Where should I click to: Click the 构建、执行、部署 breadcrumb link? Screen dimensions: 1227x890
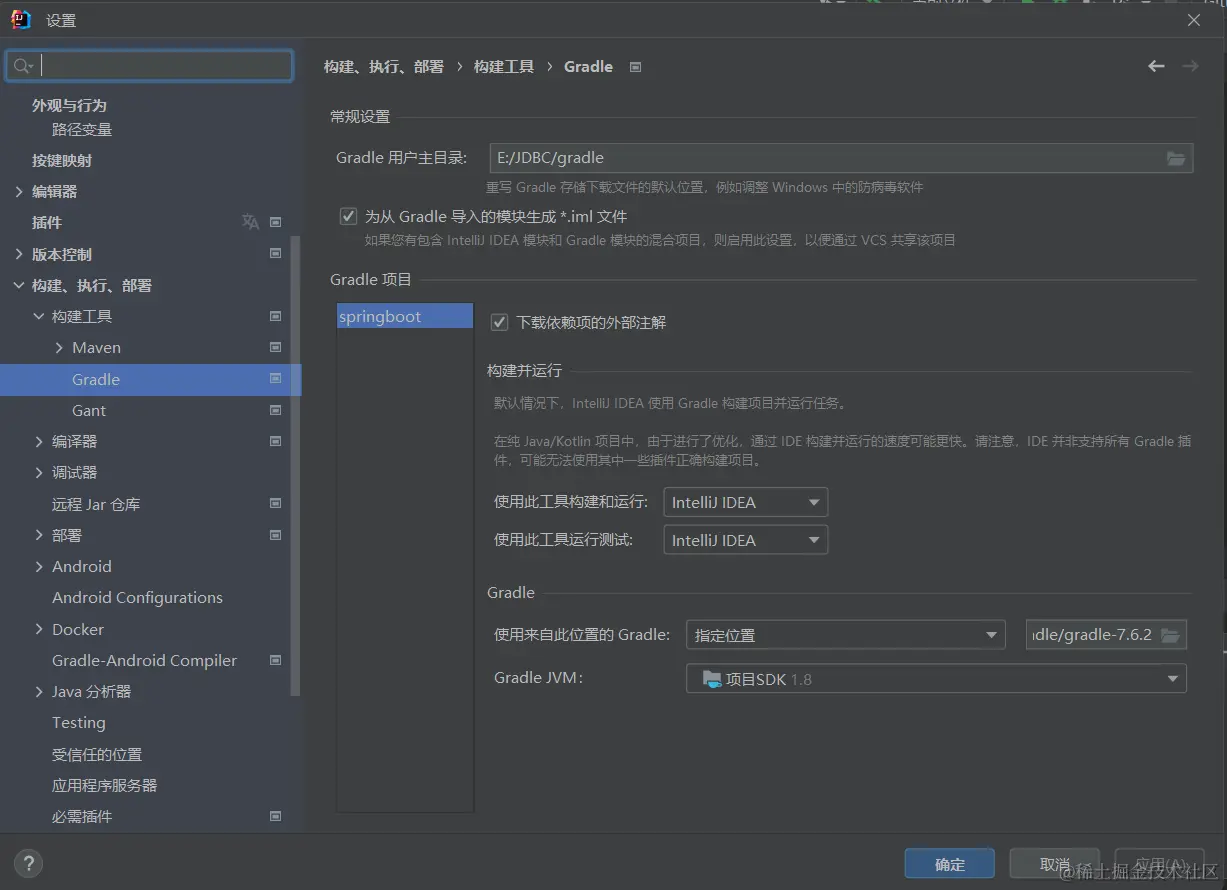pos(384,66)
